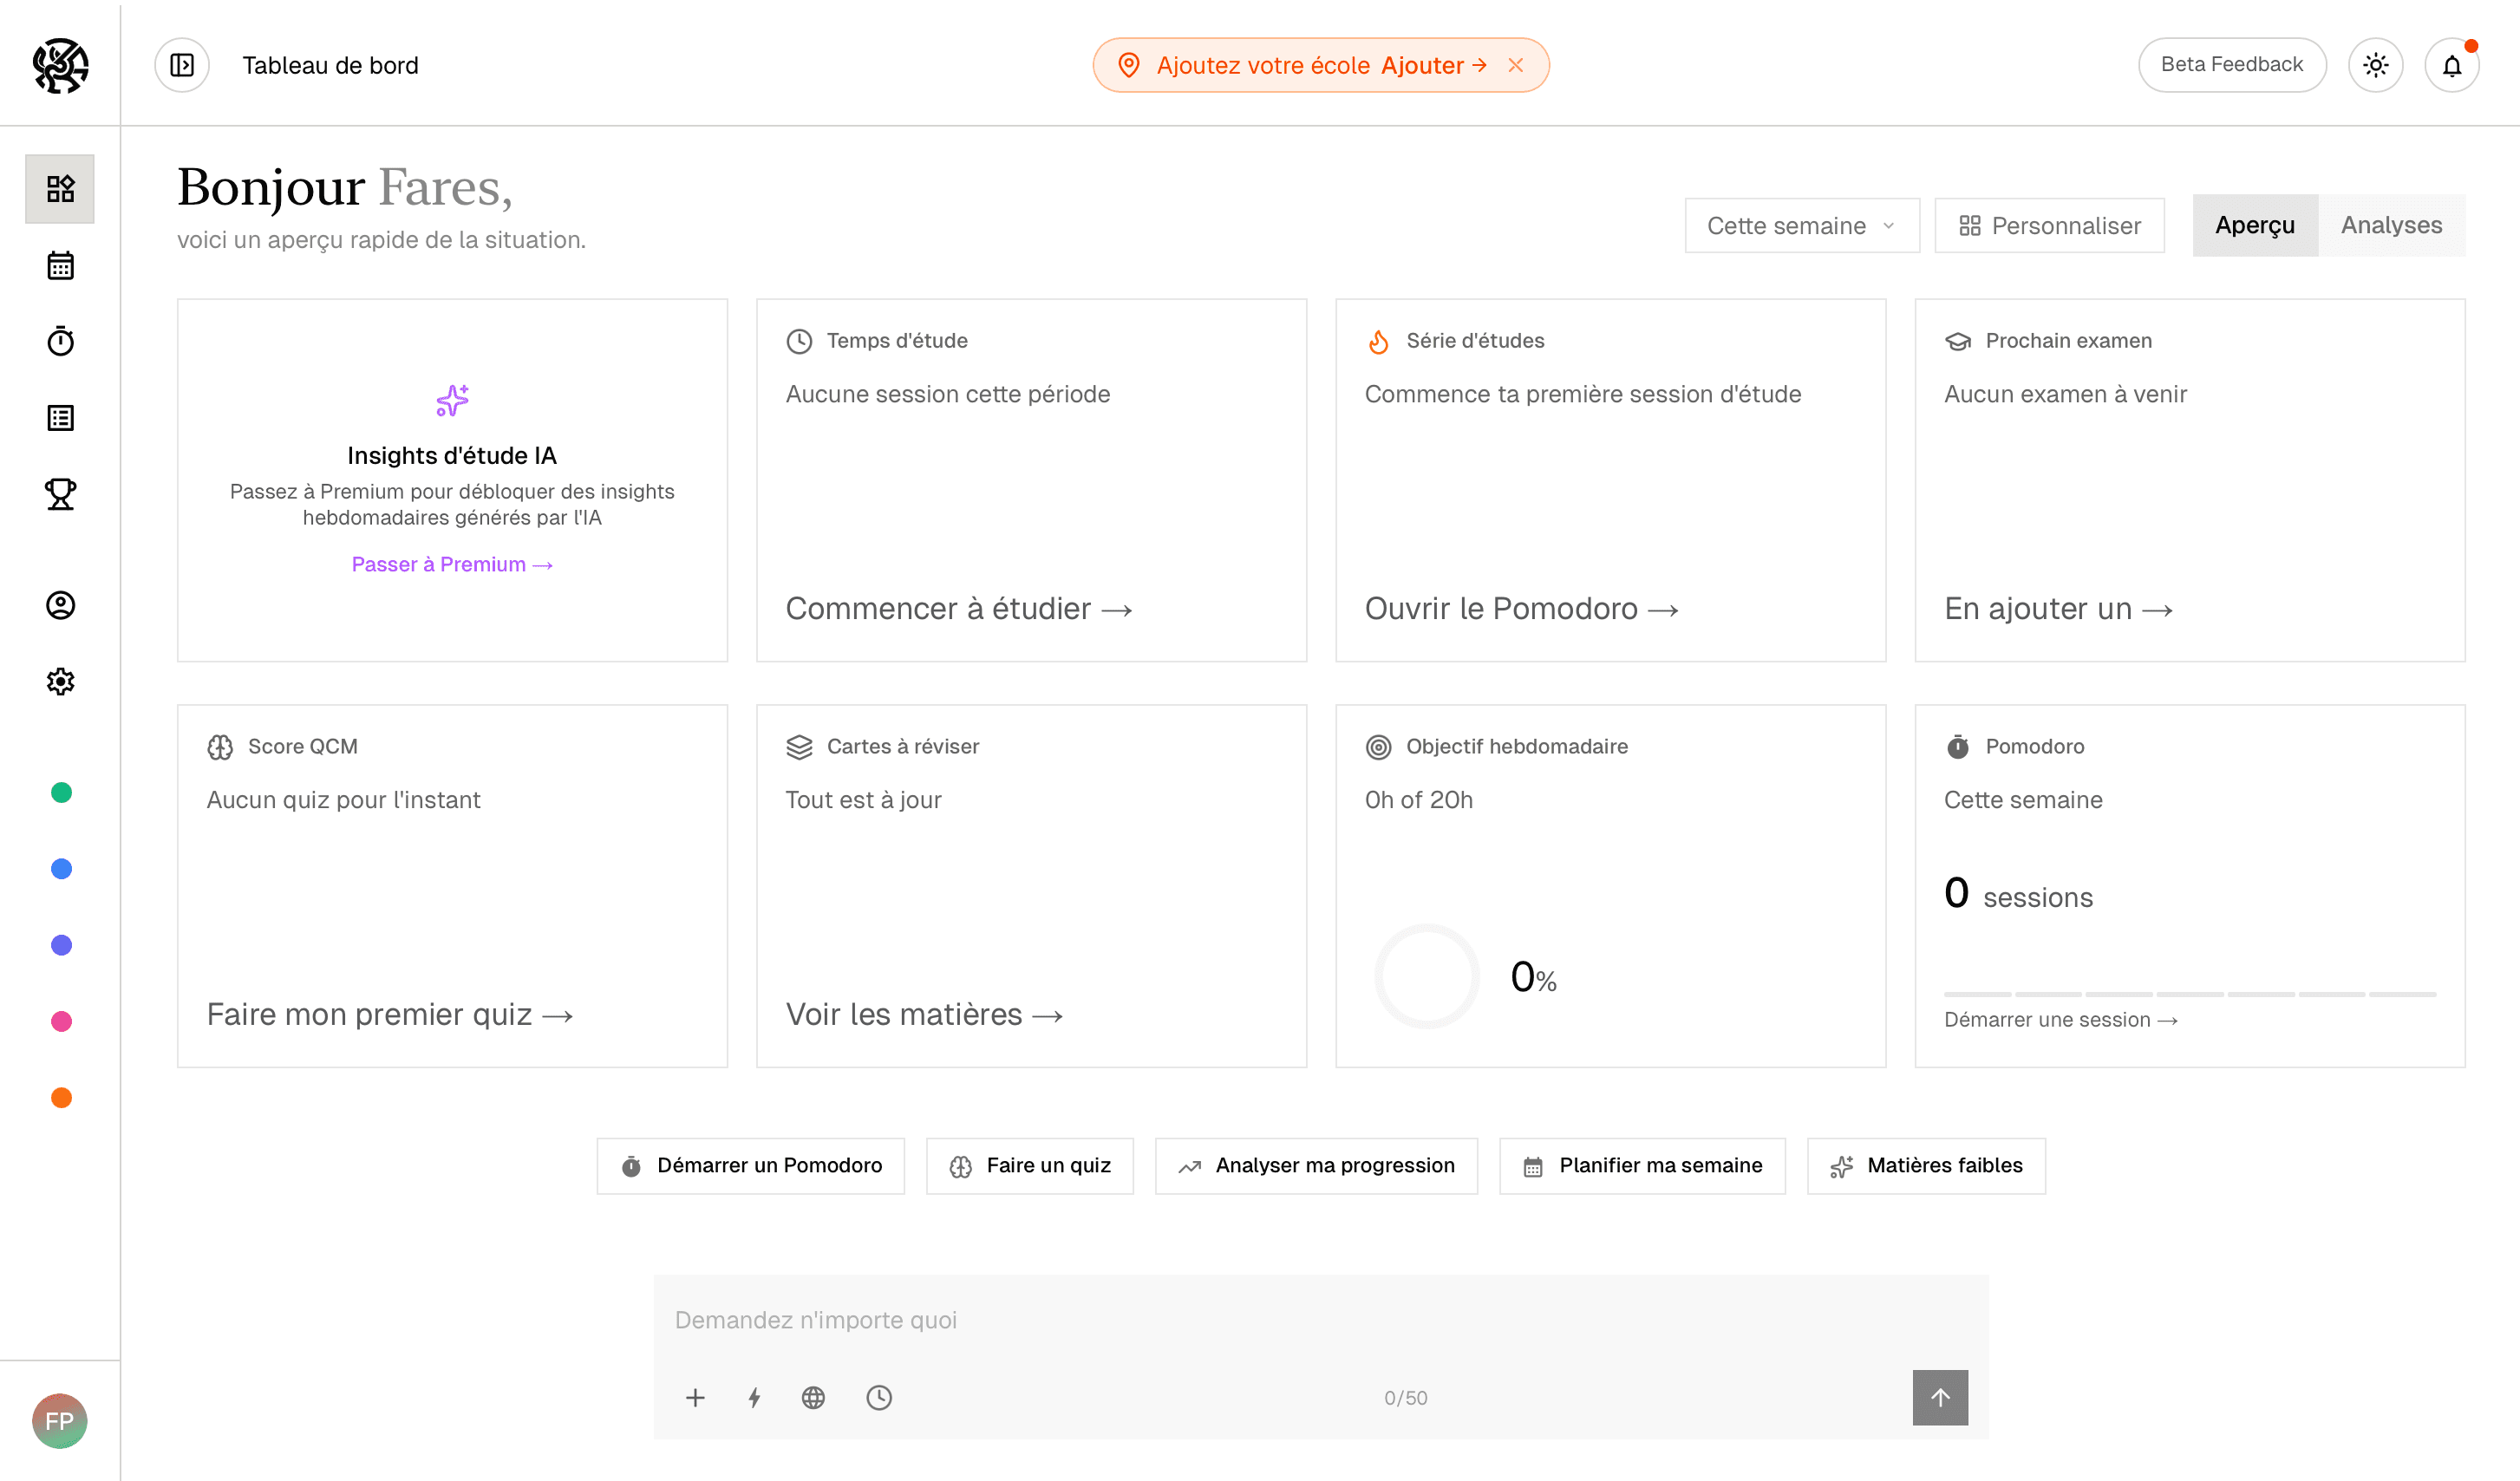Toggle light/dark theme with the sun icon
This screenshot has width=2520, height=1481.
pyautogui.click(x=2376, y=64)
